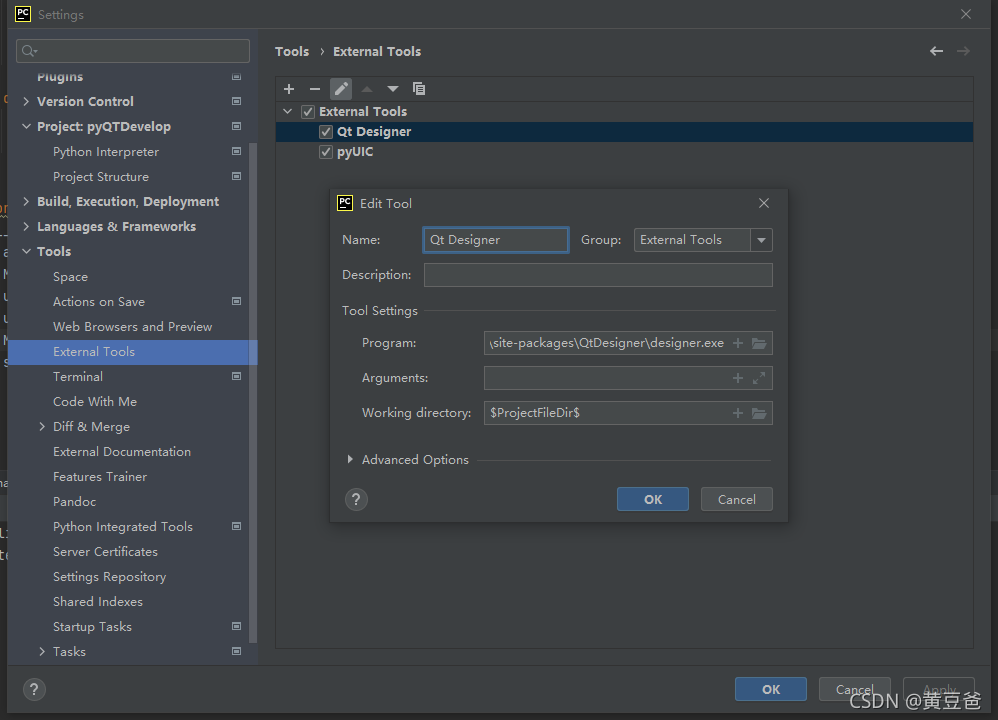Insert macro into Arguments field plus icon
The image size is (998, 720).
[738, 378]
